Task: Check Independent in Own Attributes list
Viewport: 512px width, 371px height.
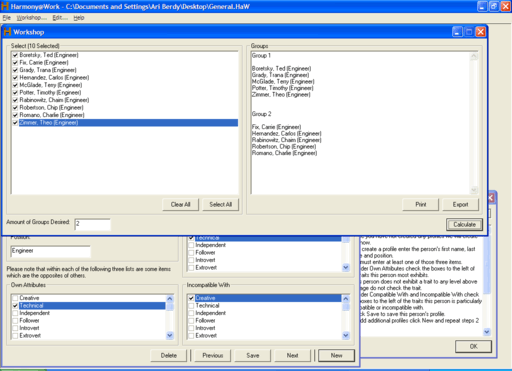Action: 15,313
